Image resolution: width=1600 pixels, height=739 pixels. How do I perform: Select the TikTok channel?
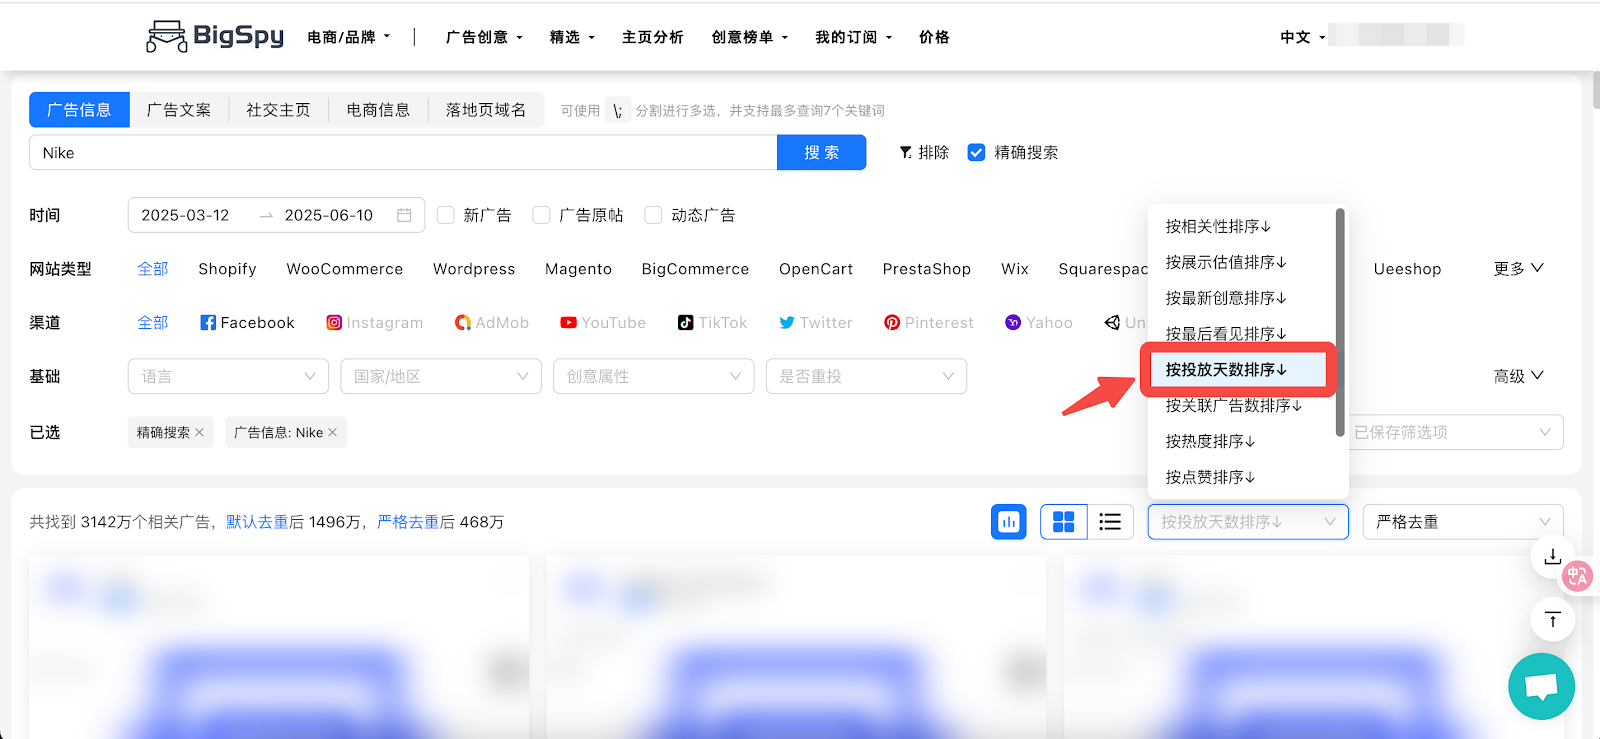tap(712, 322)
